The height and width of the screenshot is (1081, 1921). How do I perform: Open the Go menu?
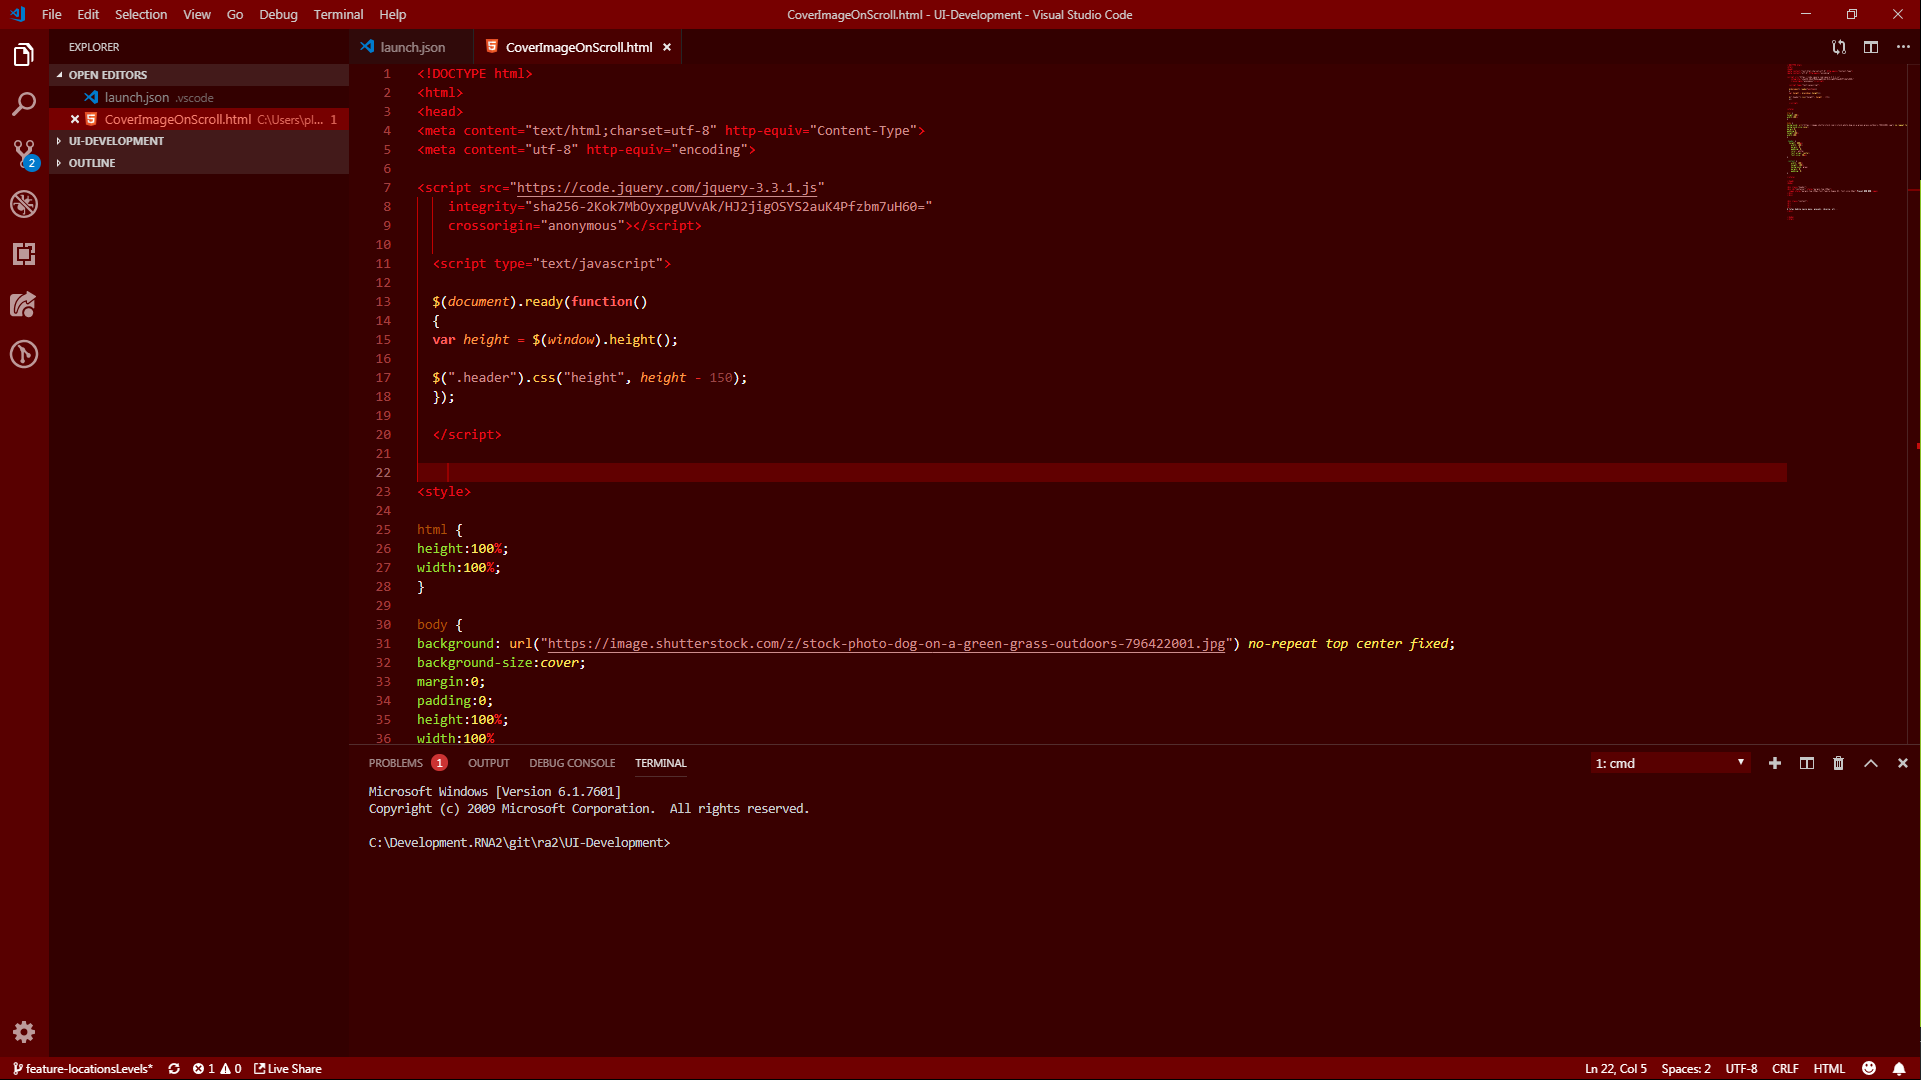coord(235,14)
